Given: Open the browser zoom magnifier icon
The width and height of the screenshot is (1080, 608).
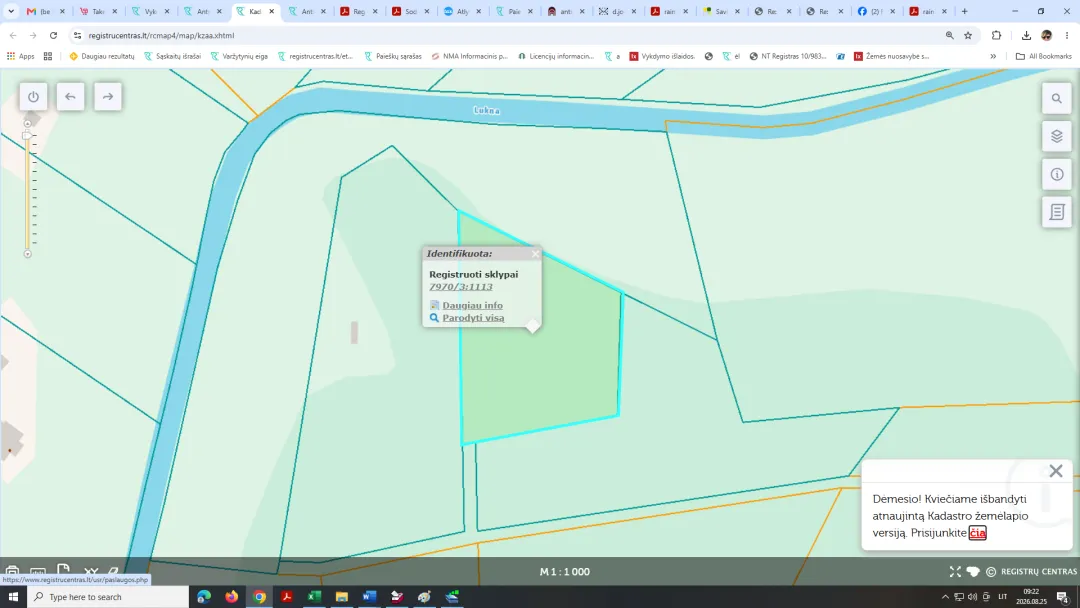Looking at the screenshot, I should click(x=949, y=35).
